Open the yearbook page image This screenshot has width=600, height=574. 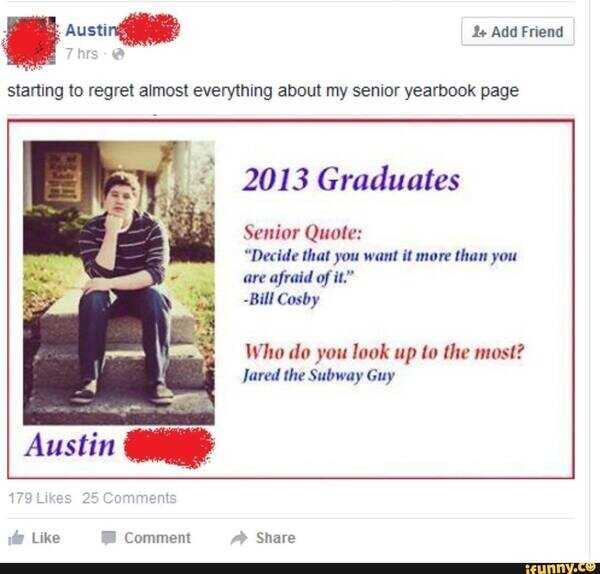pos(291,299)
